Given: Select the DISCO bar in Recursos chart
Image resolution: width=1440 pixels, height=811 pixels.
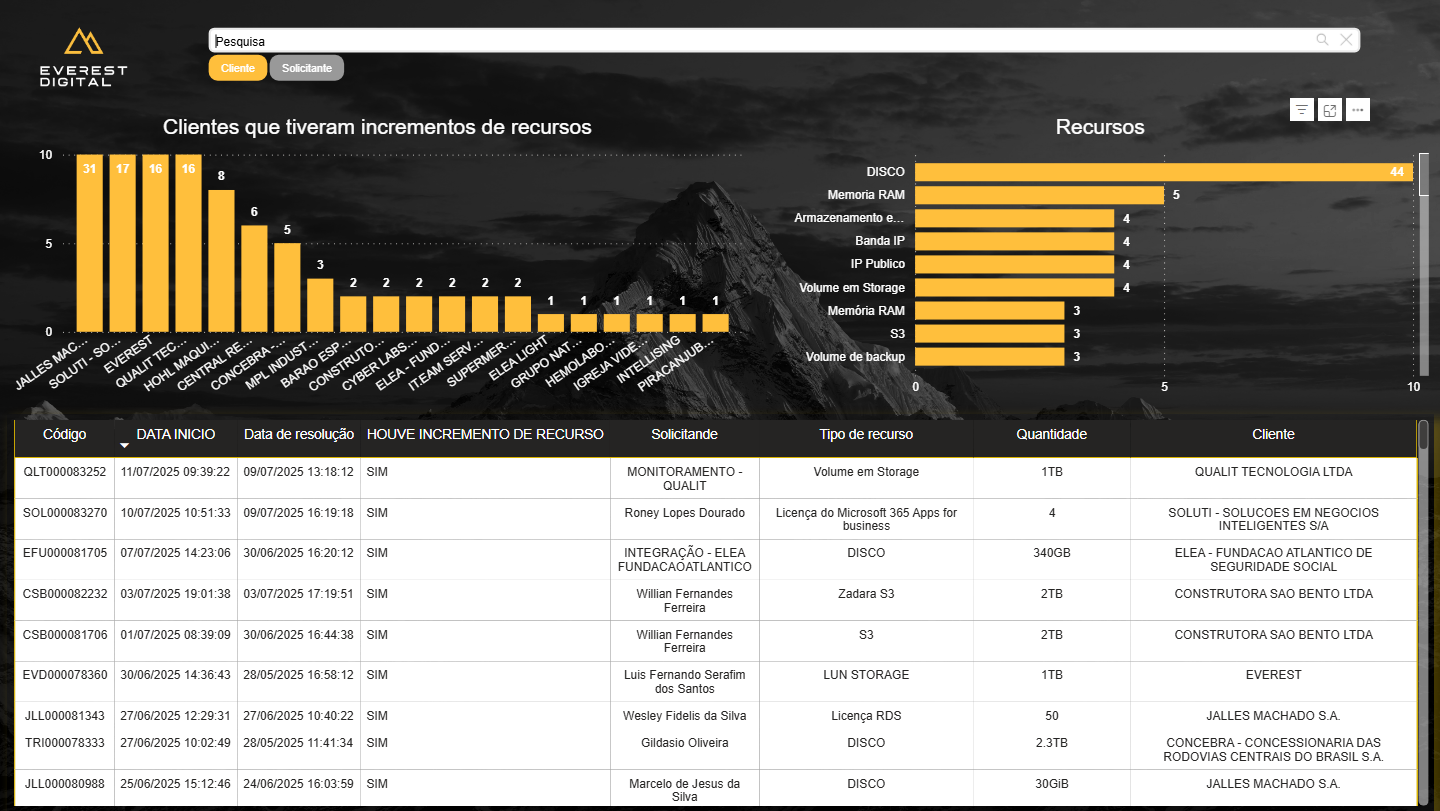Looking at the screenshot, I should [1164, 172].
